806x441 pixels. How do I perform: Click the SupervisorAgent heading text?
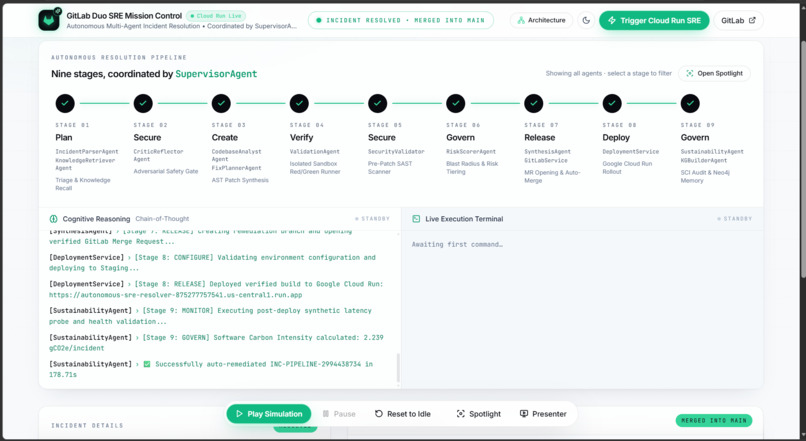pos(216,74)
